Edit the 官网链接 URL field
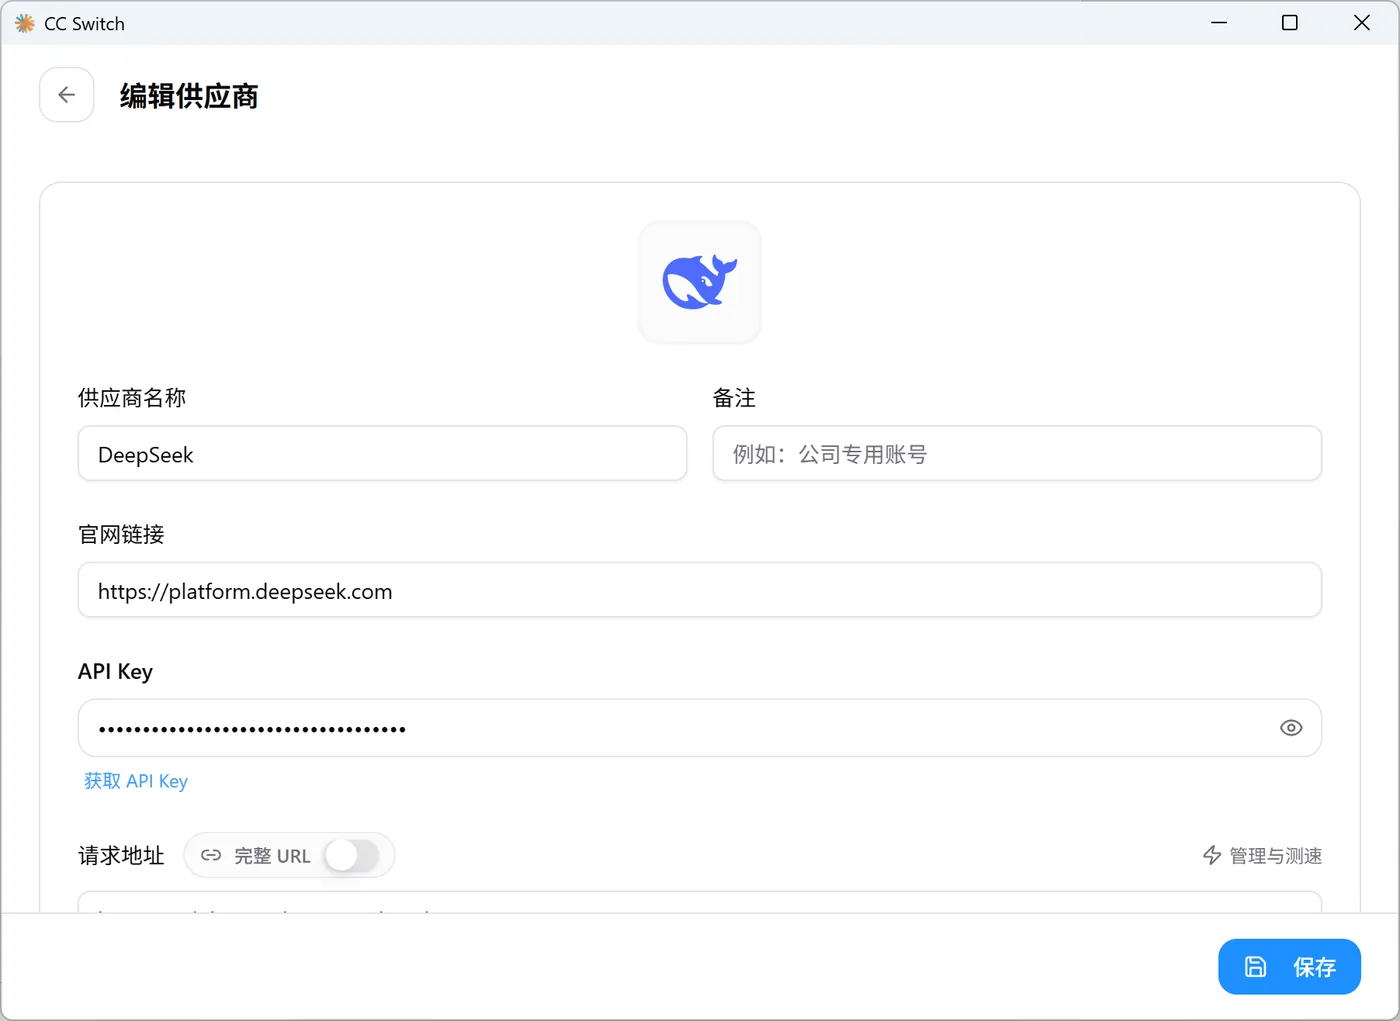 point(700,590)
